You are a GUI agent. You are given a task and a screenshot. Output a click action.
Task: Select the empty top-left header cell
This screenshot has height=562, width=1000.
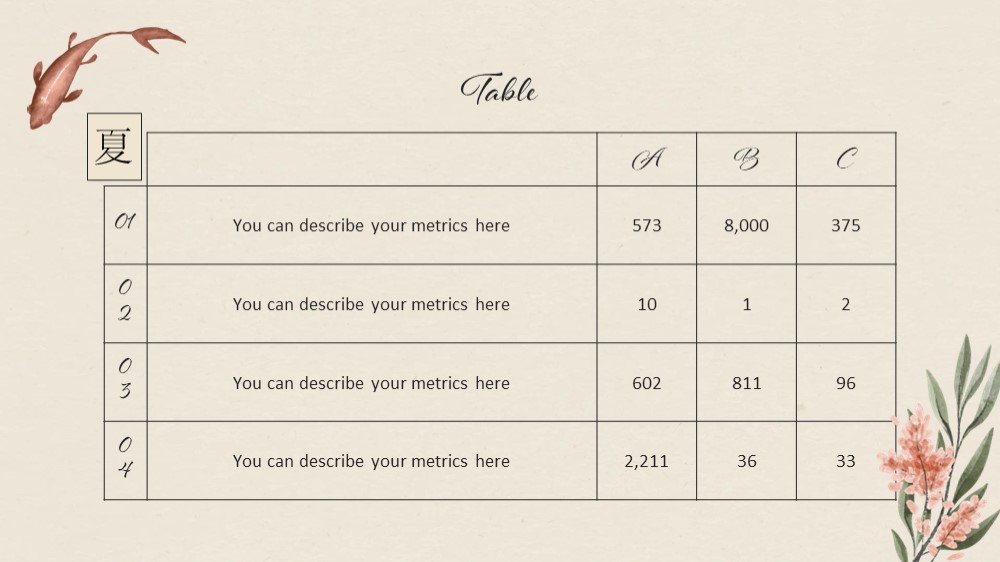(372, 159)
